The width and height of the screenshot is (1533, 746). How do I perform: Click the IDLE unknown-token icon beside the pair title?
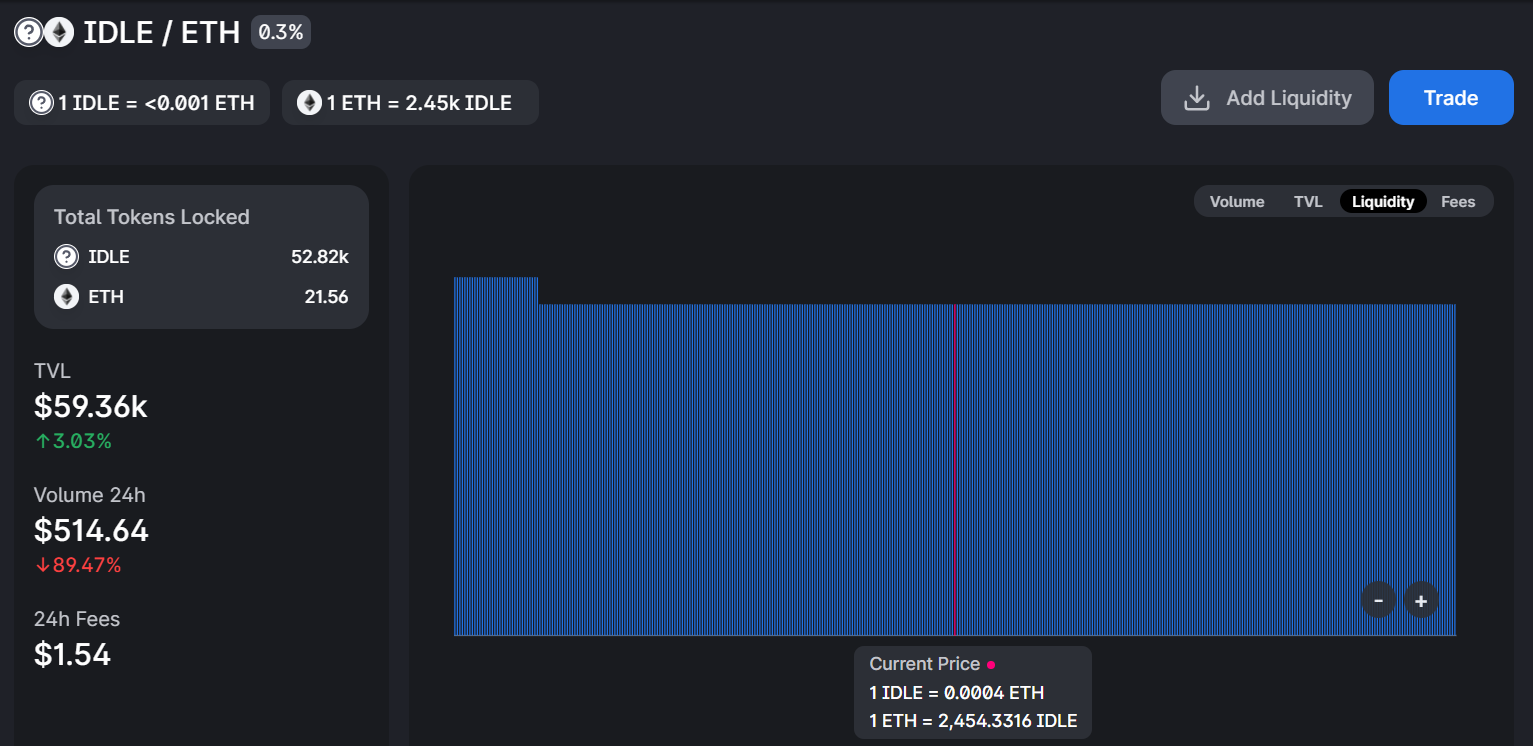click(28, 33)
